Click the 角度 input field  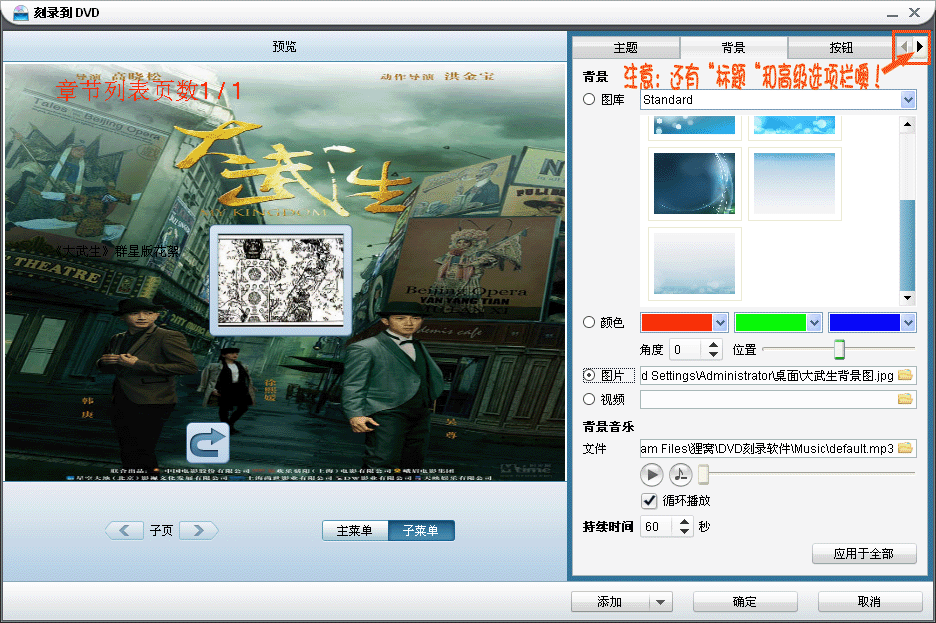(x=687, y=350)
